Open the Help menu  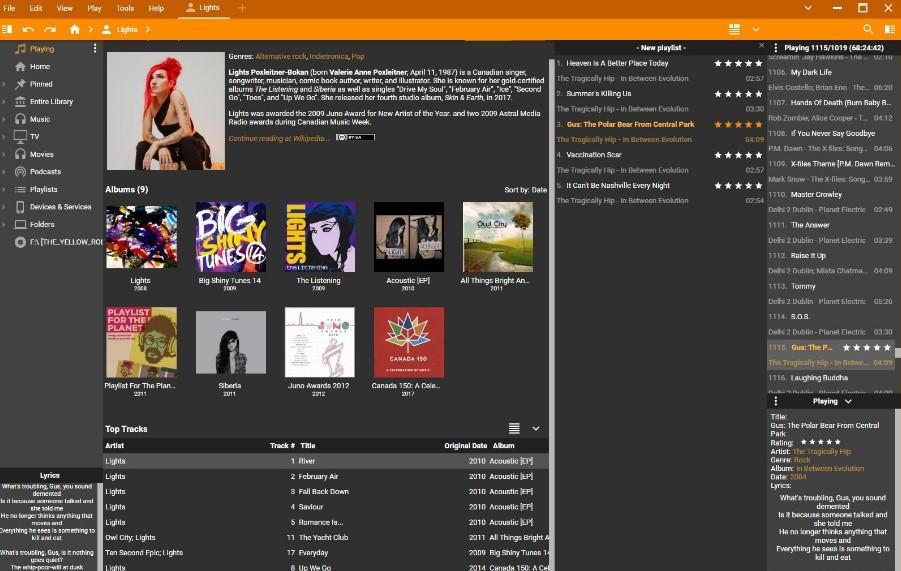click(x=156, y=8)
